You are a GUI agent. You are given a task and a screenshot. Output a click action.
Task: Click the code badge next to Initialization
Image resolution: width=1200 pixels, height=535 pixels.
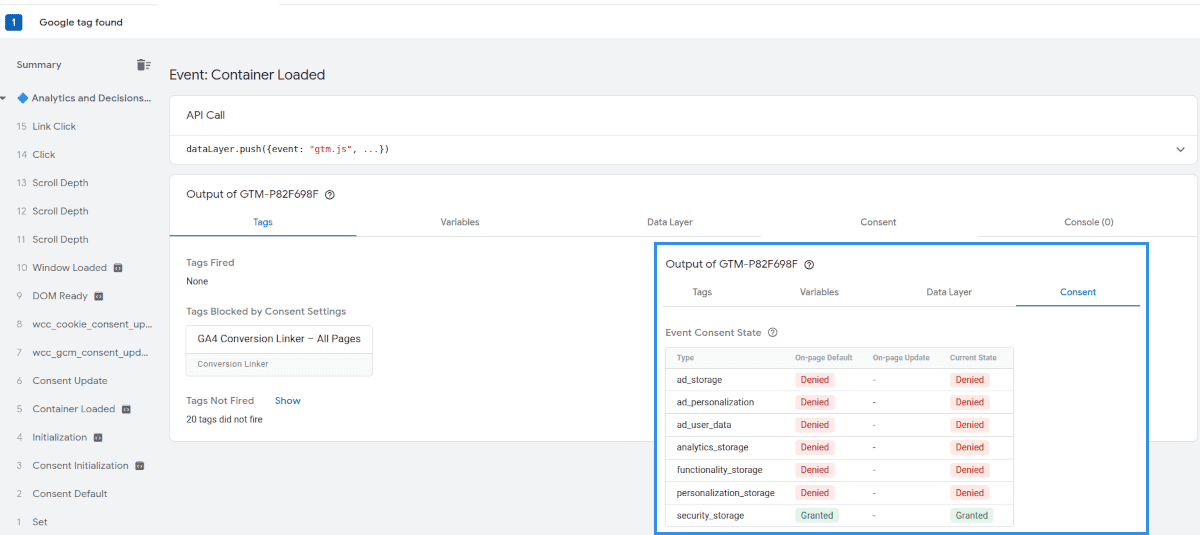(x=97, y=437)
